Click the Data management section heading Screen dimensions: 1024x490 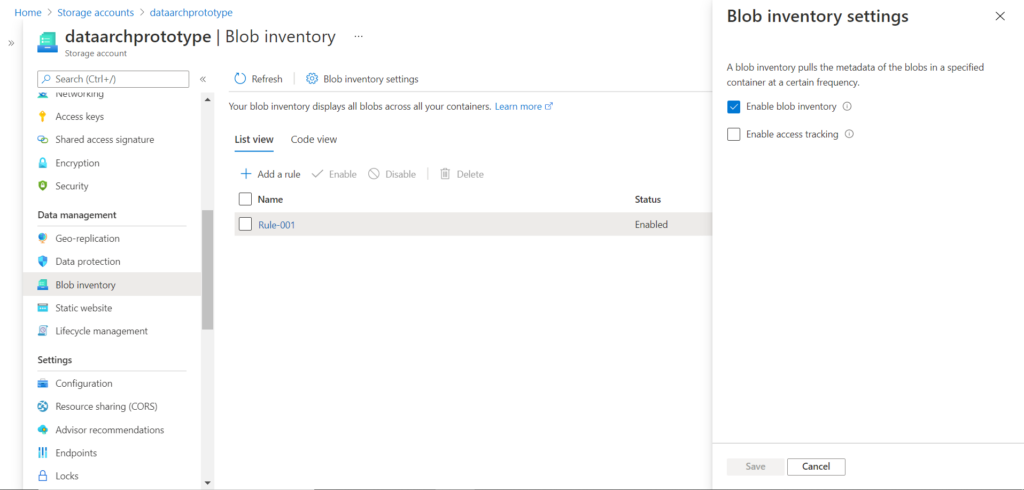(x=77, y=215)
